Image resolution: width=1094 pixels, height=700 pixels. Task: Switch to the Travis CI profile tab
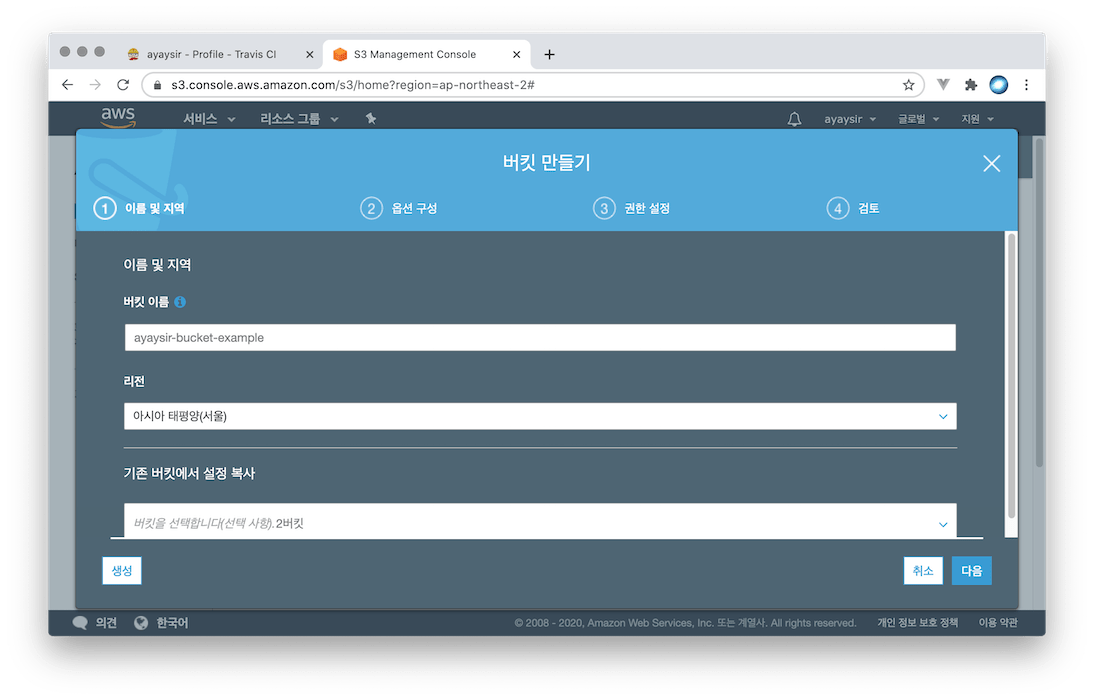point(210,54)
